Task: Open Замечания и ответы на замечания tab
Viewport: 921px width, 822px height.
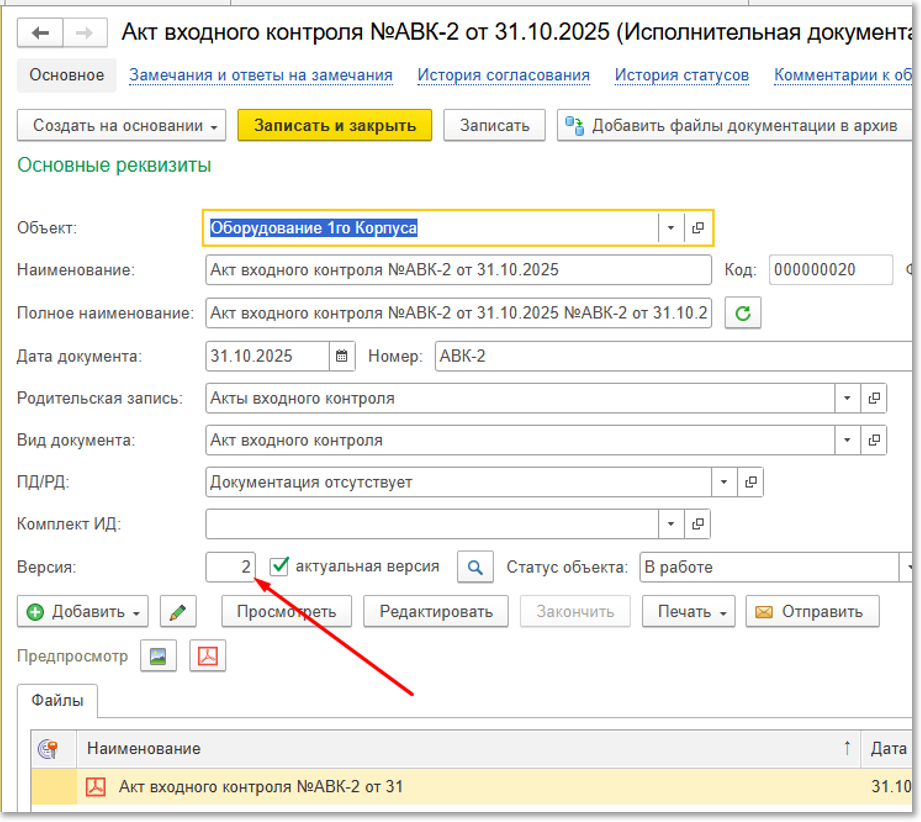Action: [260, 75]
